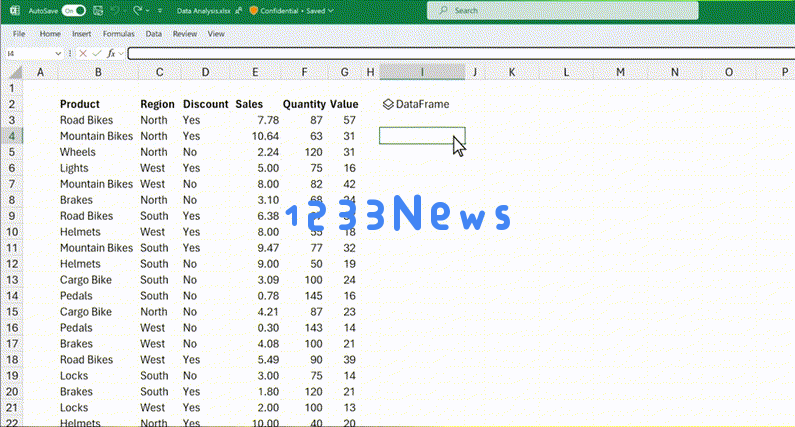Click the Quantity header cell

304,104
